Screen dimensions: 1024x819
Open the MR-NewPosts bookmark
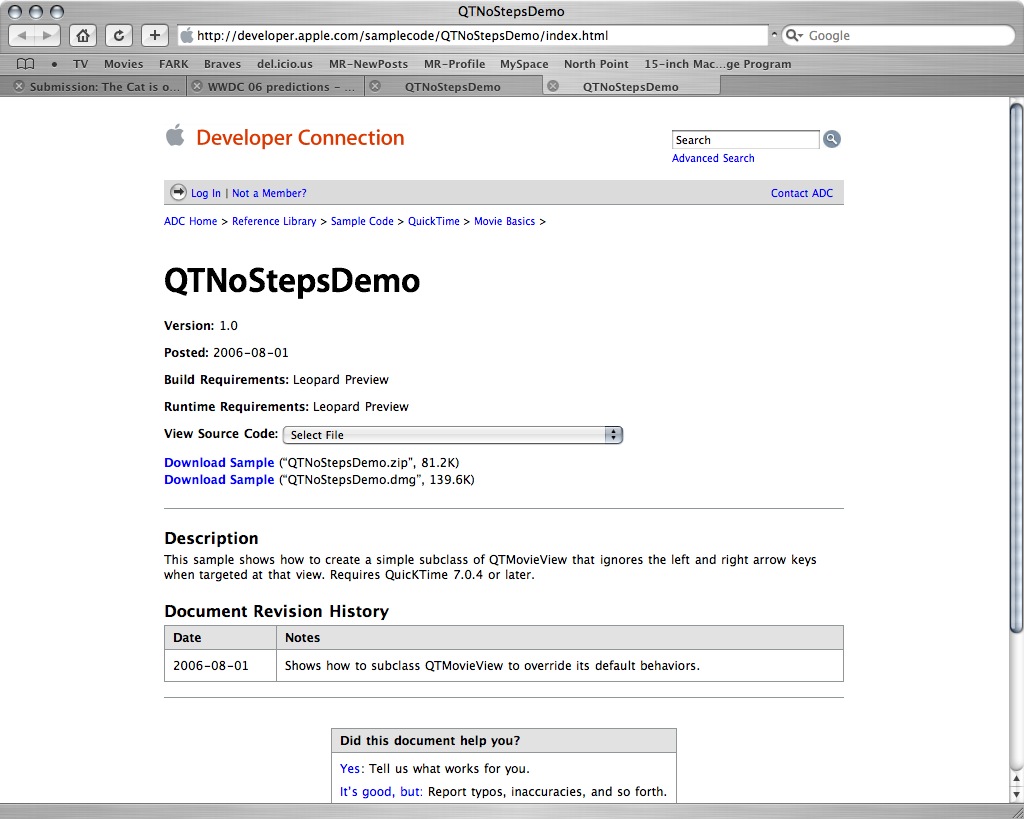368,64
